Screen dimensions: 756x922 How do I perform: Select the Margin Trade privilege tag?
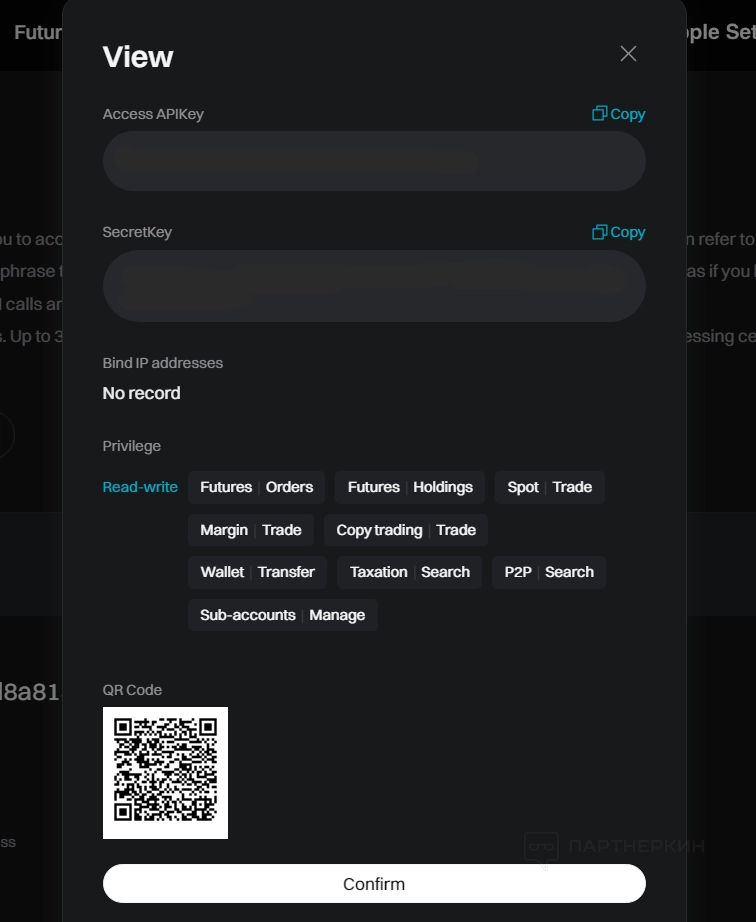(x=251, y=530)
